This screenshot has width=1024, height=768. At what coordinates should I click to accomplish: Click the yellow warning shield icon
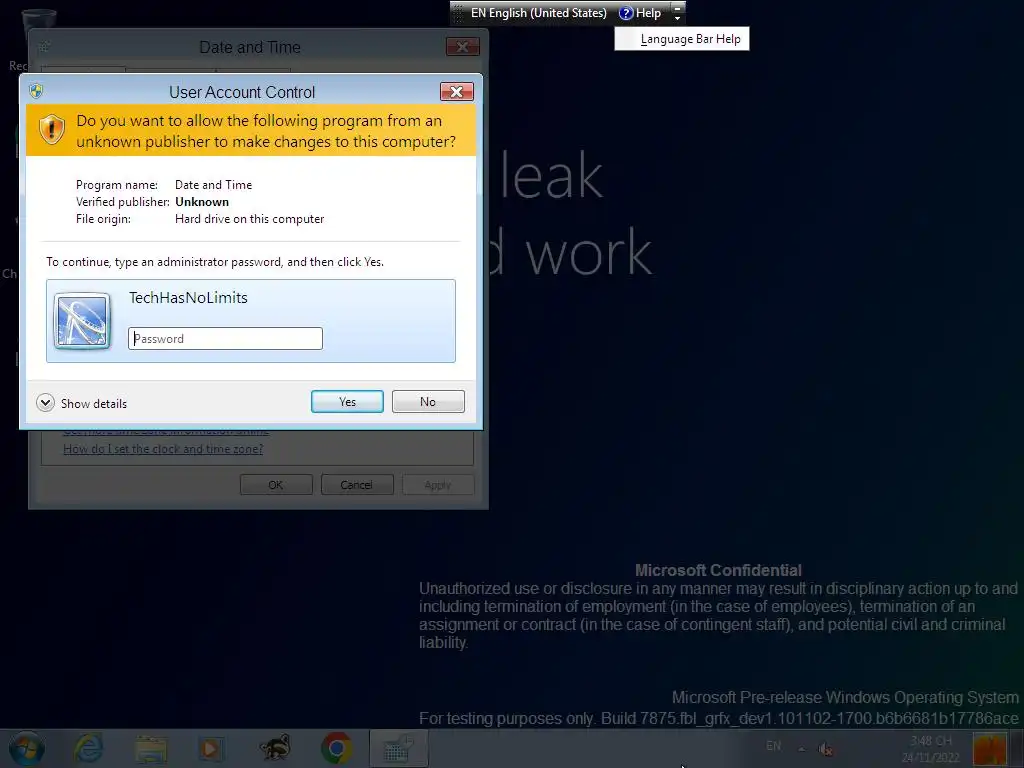(x=52, y=129)
